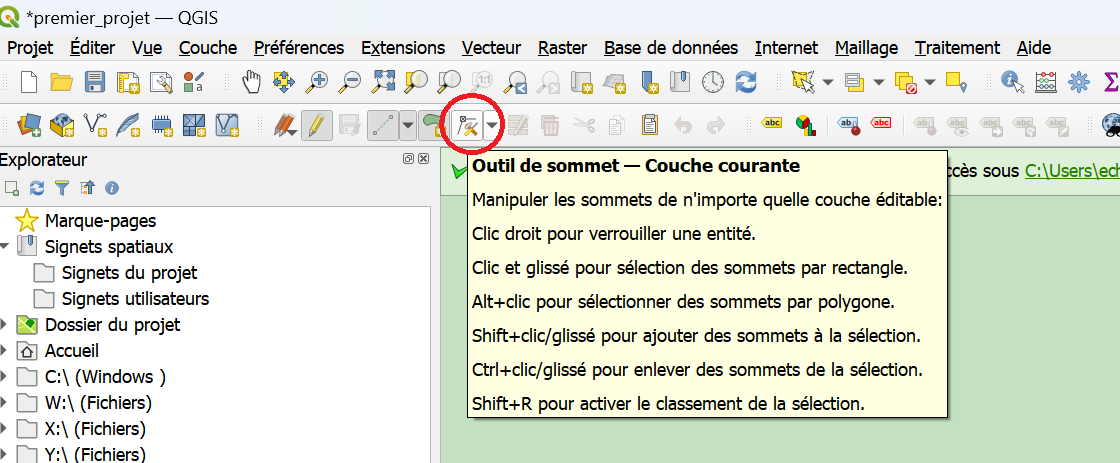The width and height of the screenshot is (1120, 463).
Task: Click the highlight pinned labels icon
Action: pos(849,126)
